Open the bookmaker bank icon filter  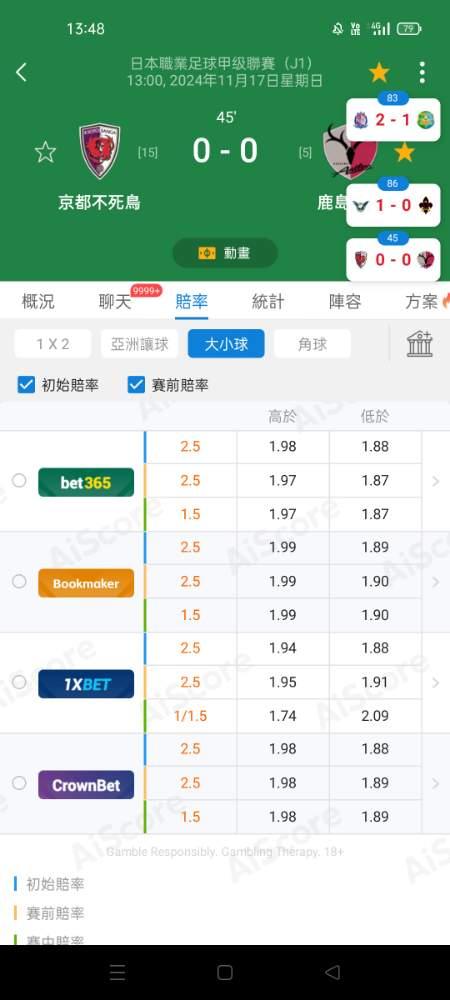click(420, 344)
